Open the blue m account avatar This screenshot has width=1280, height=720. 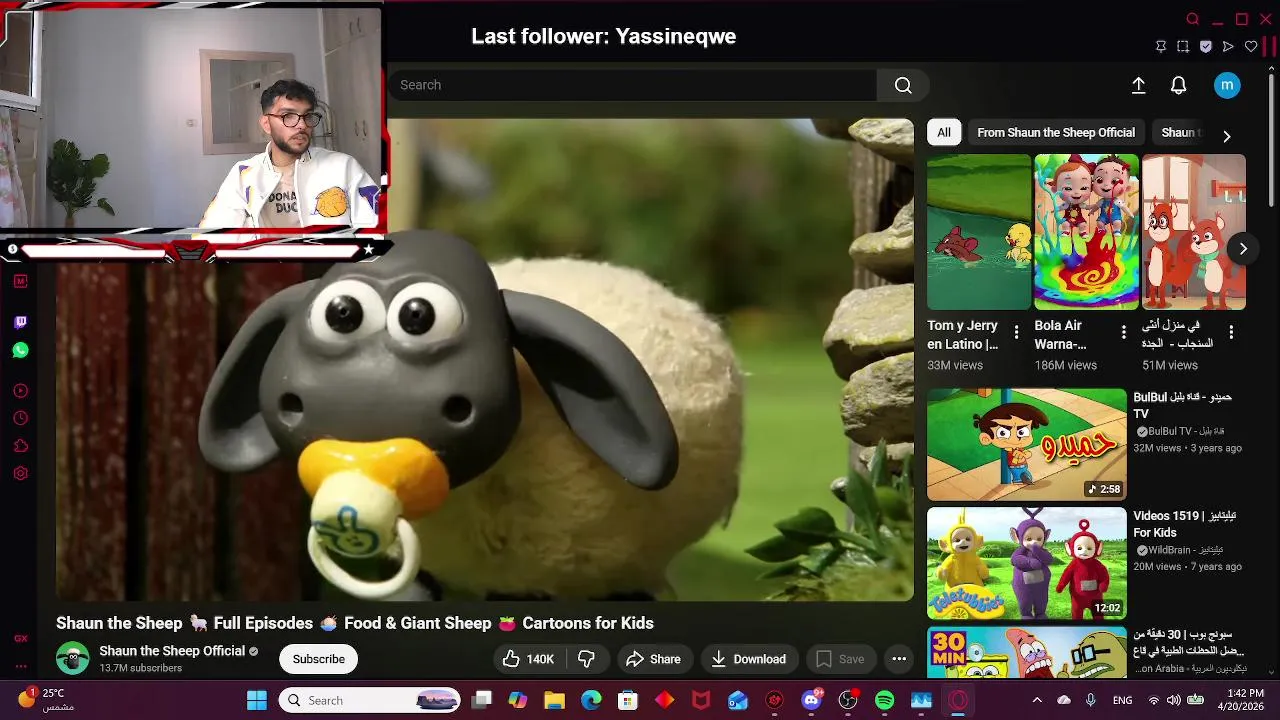point(1227,86)
